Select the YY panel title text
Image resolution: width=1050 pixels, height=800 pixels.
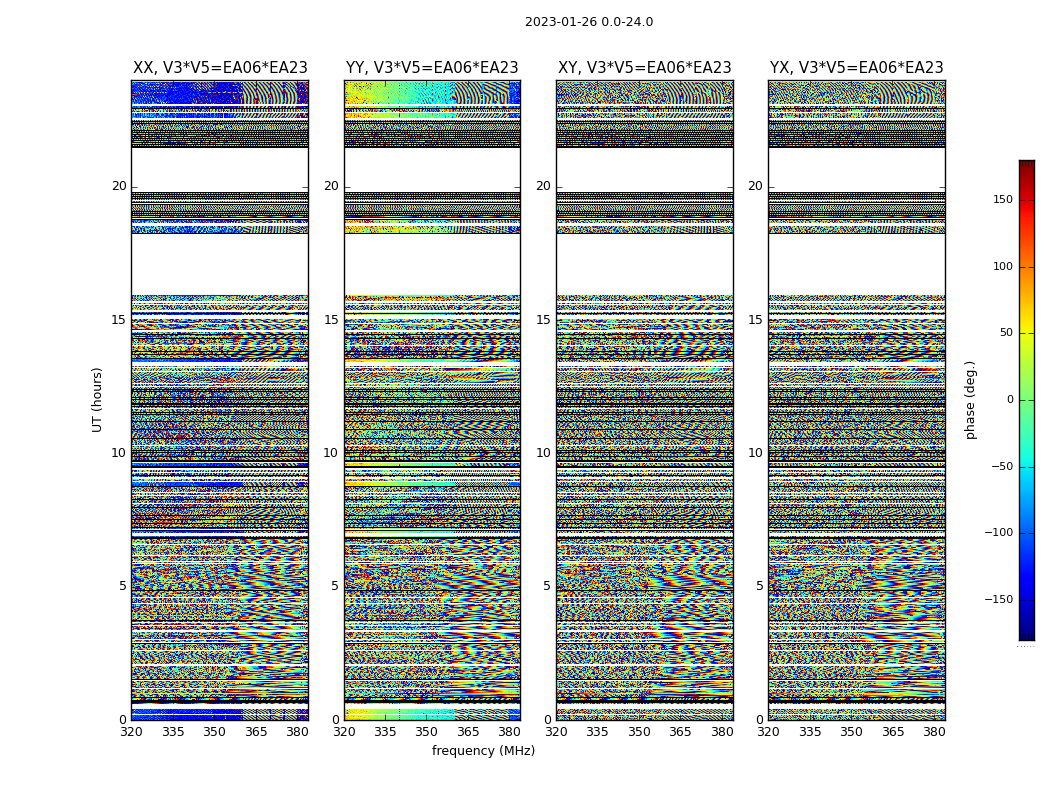(x=432, y=68)
